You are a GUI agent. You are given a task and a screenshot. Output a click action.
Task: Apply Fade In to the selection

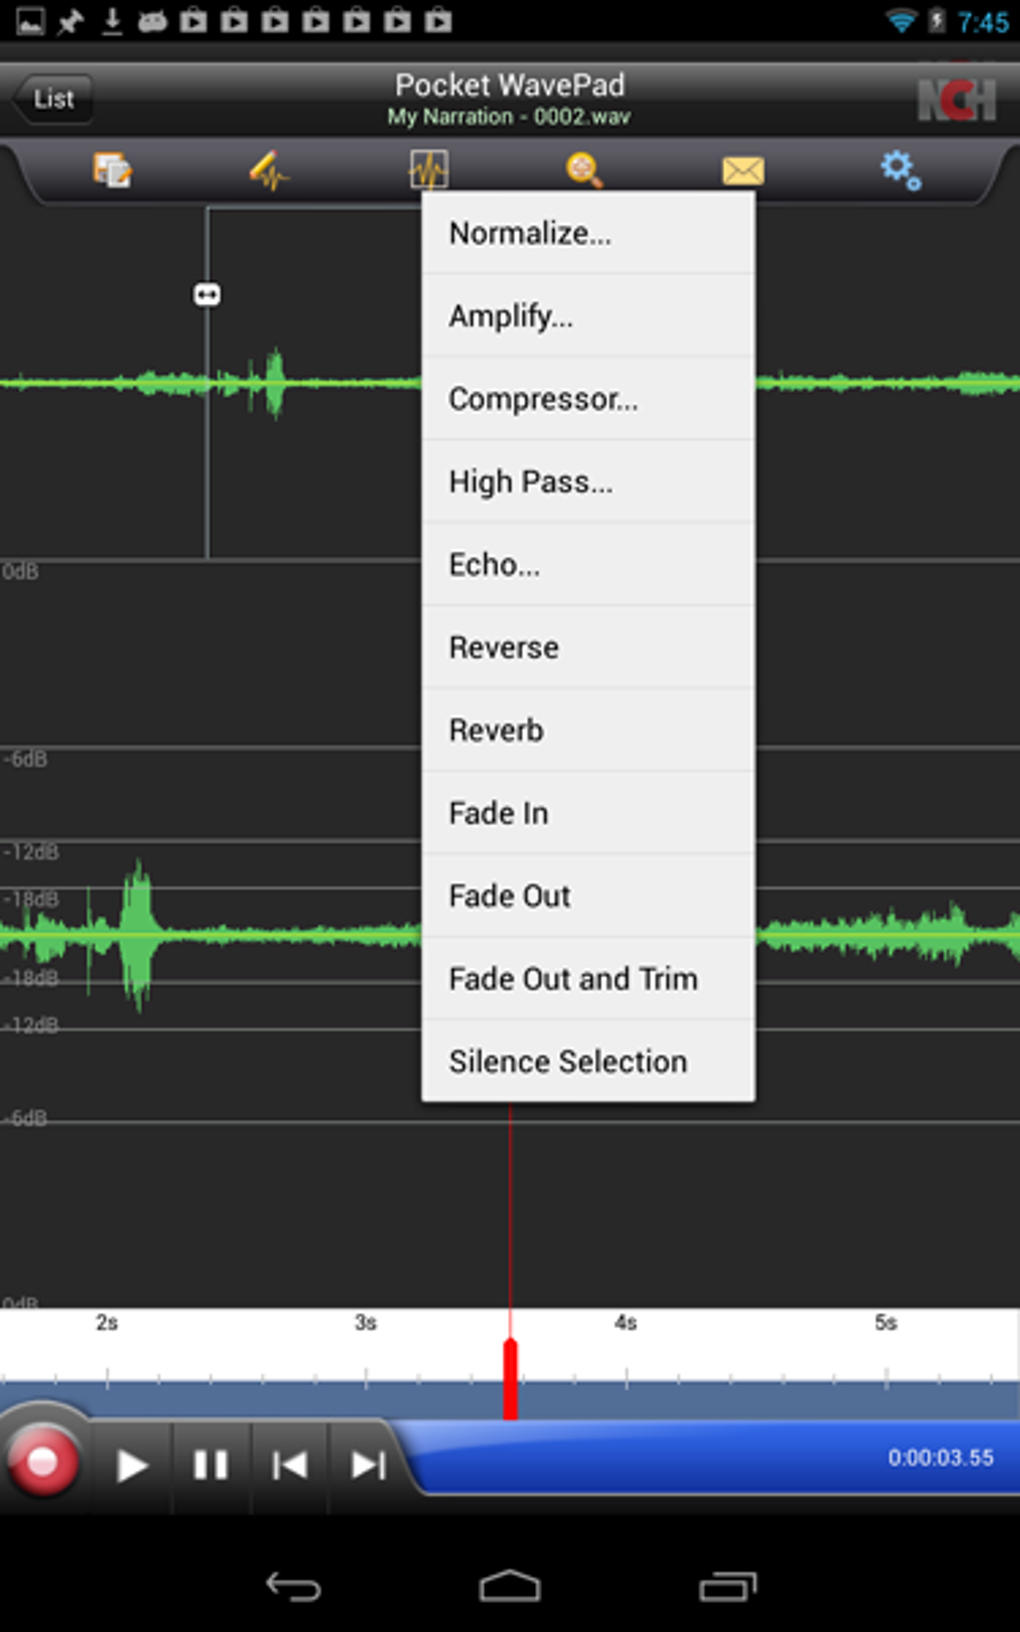[x=588, y=812]
